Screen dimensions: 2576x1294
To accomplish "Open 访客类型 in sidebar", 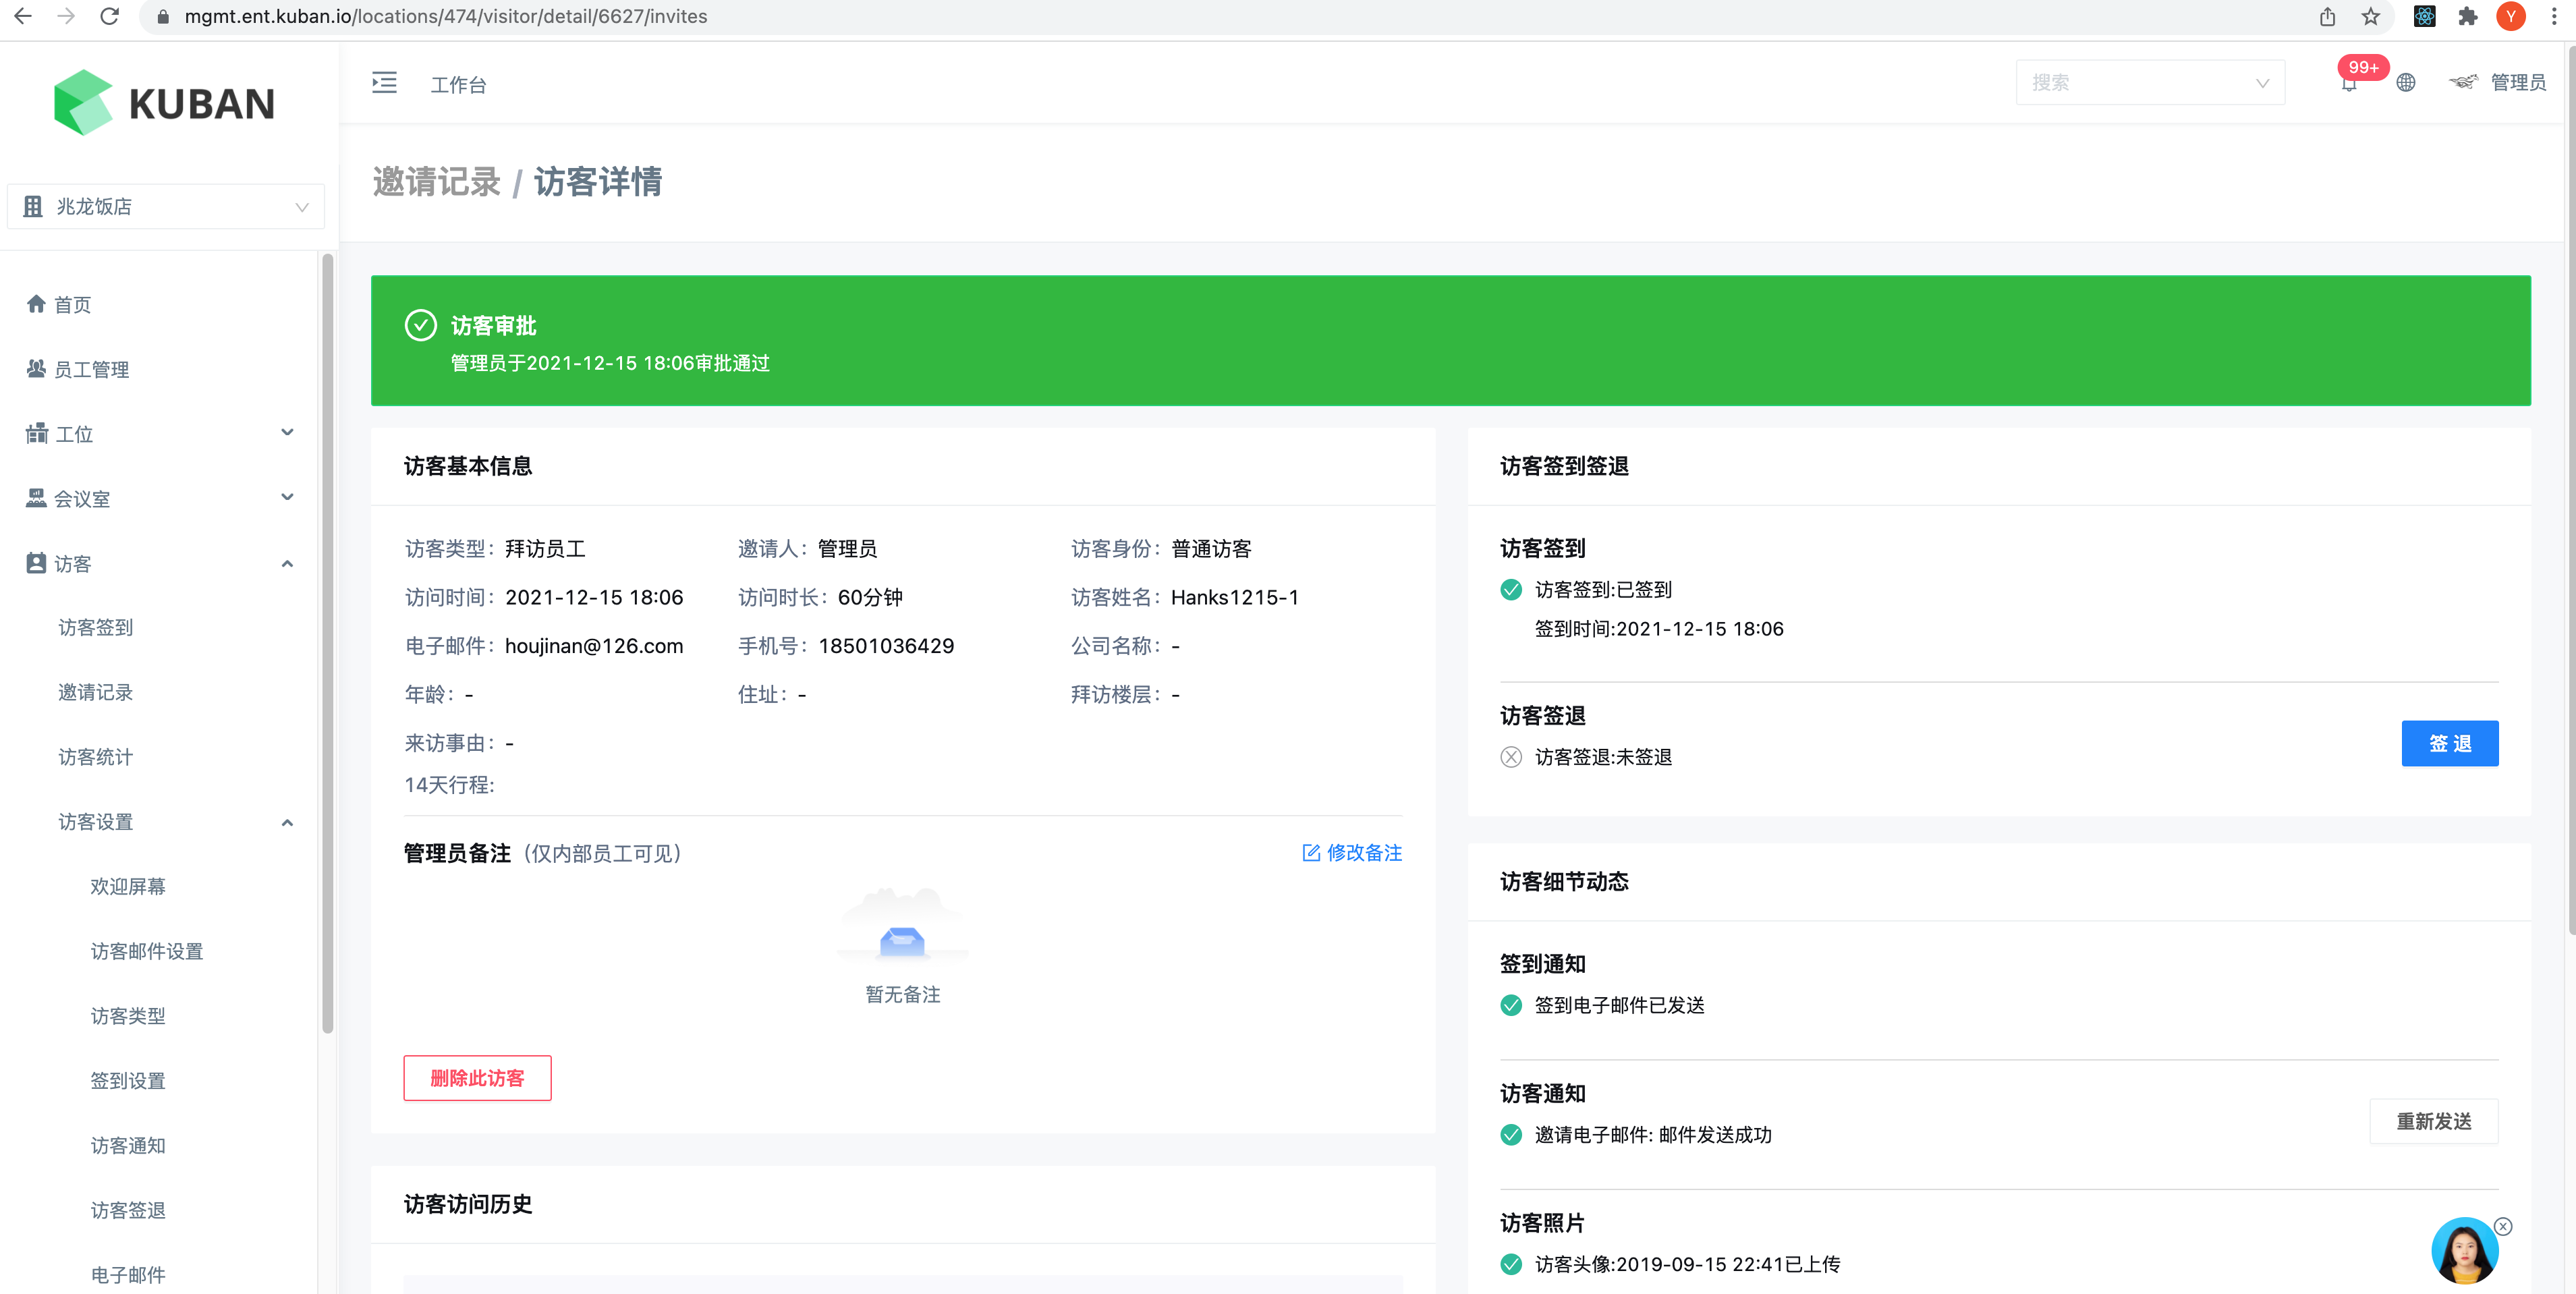I will pos(128,1016).
